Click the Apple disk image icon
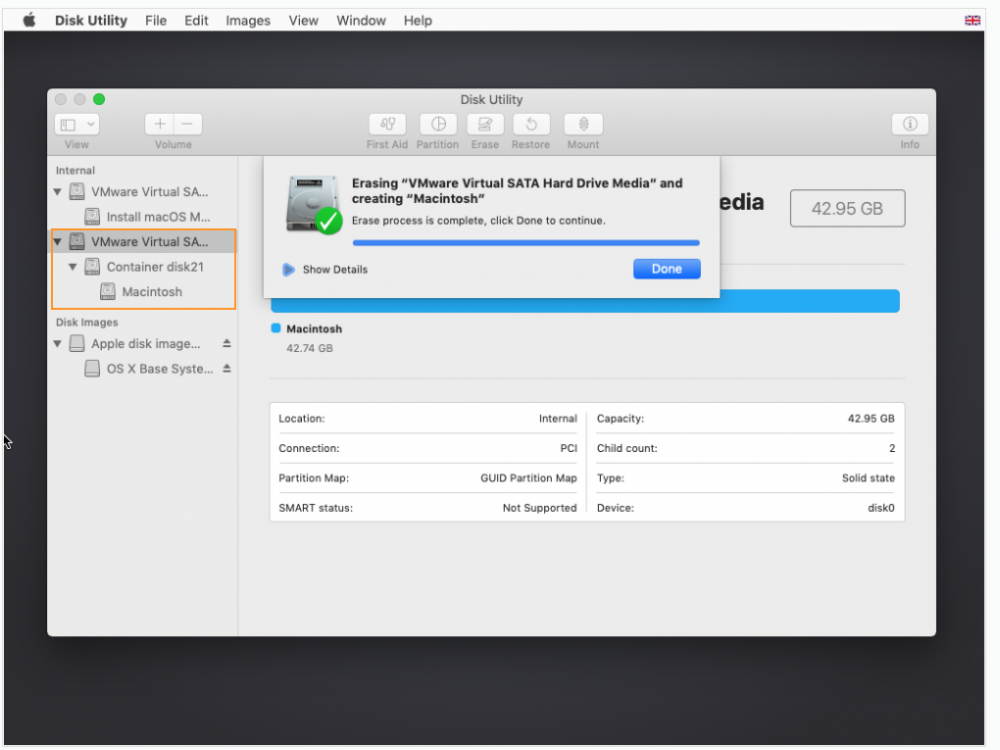 coord(77,344)
